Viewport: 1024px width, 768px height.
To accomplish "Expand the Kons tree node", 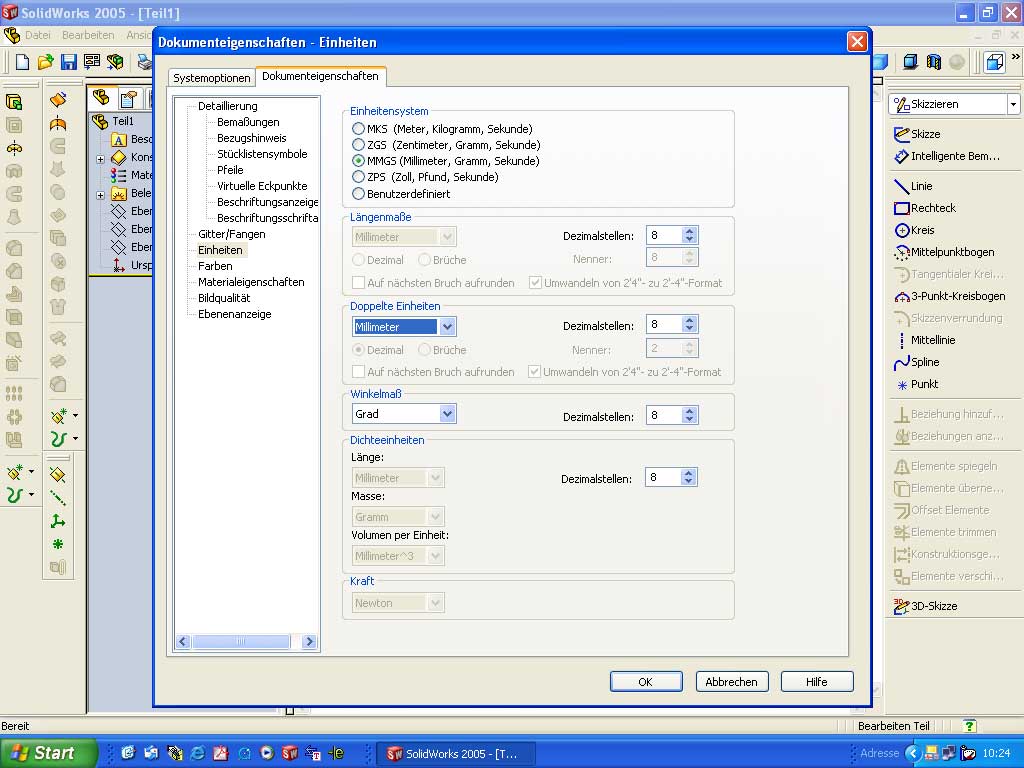I will click(x=101, y=159).
